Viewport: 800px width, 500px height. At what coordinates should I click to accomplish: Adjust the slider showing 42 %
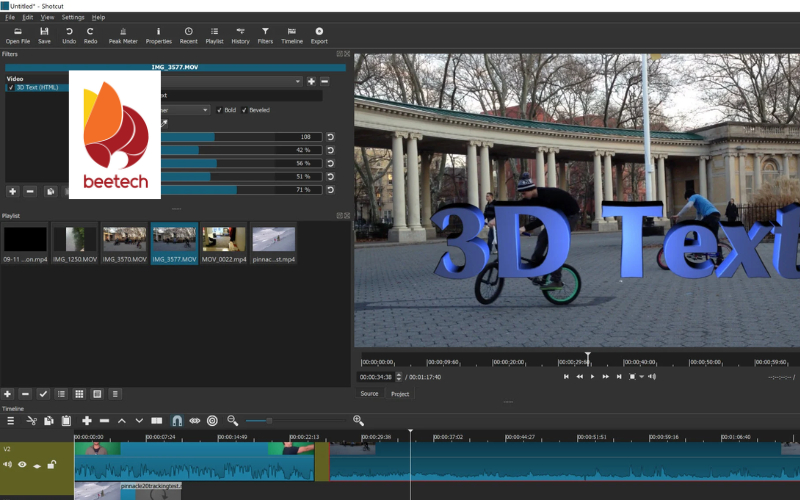pos(242,150)
